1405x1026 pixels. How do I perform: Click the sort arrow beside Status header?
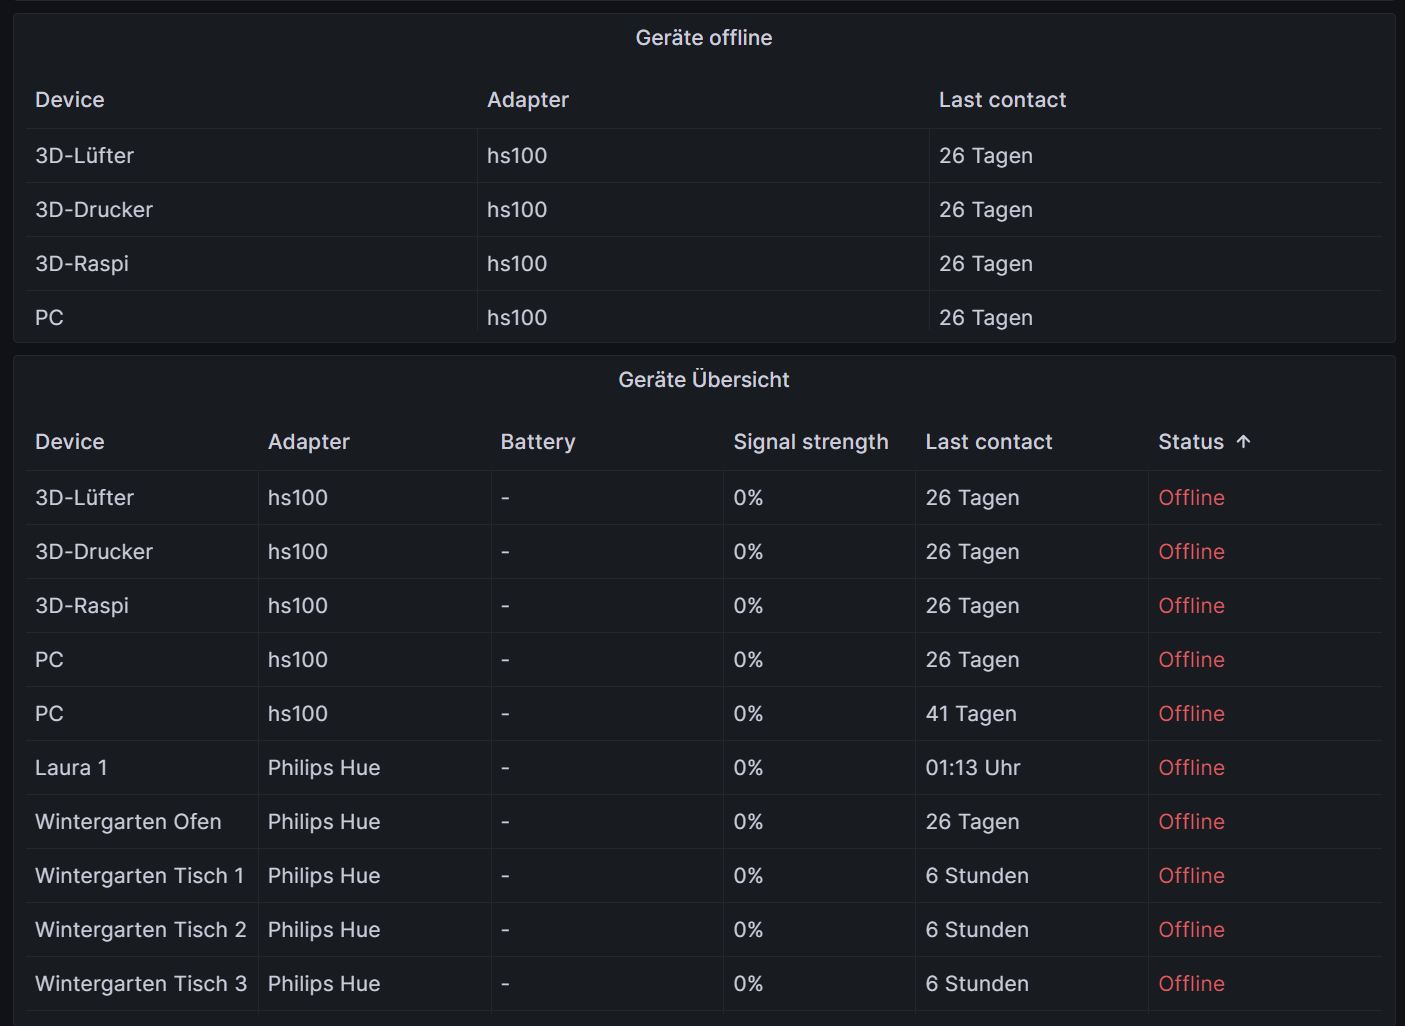coord(1243,441)
